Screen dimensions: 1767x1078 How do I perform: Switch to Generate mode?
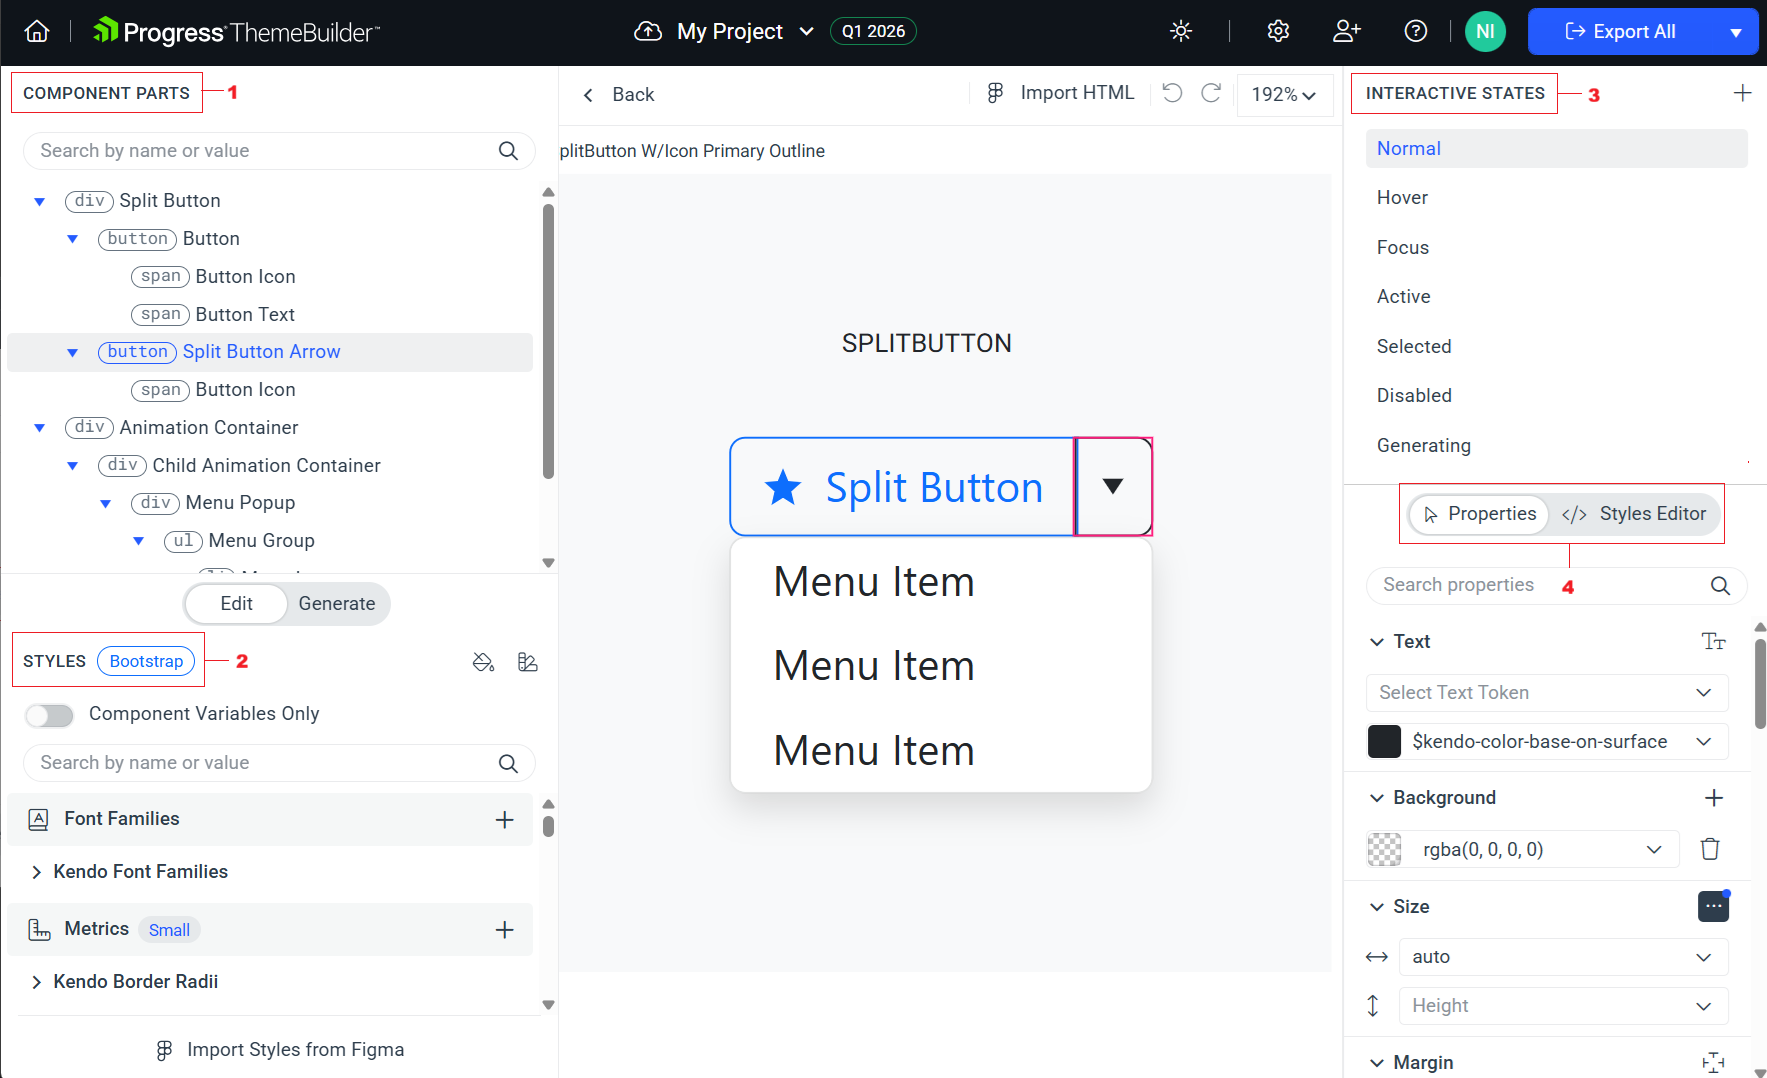click(336, 603)
